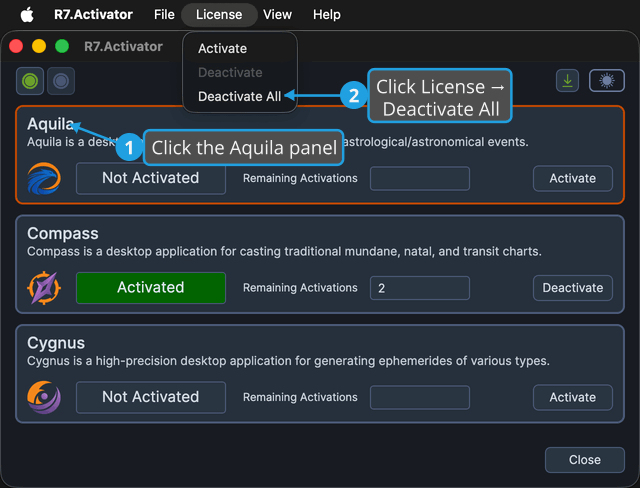Open the View menu
This screenshot has width=640, height=488.
pos(277,15)
